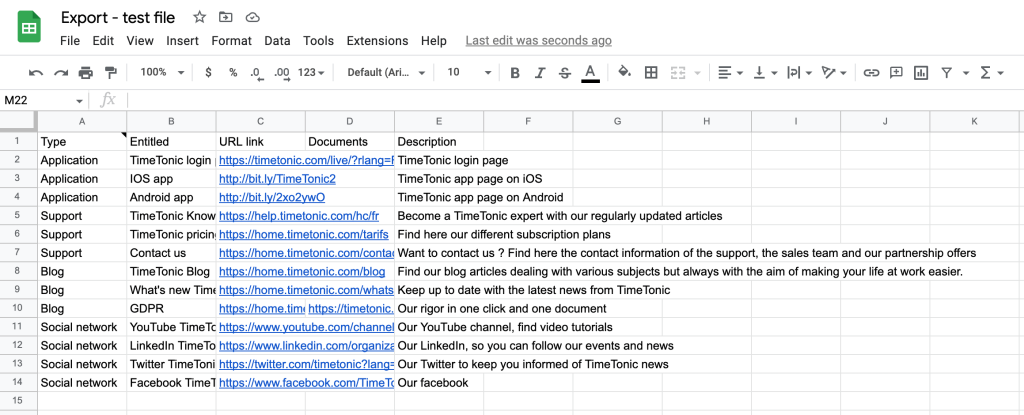The width and height of the screenshot is (1024, 415).
Task: Insert a link
Action: [x=871, y=73]
